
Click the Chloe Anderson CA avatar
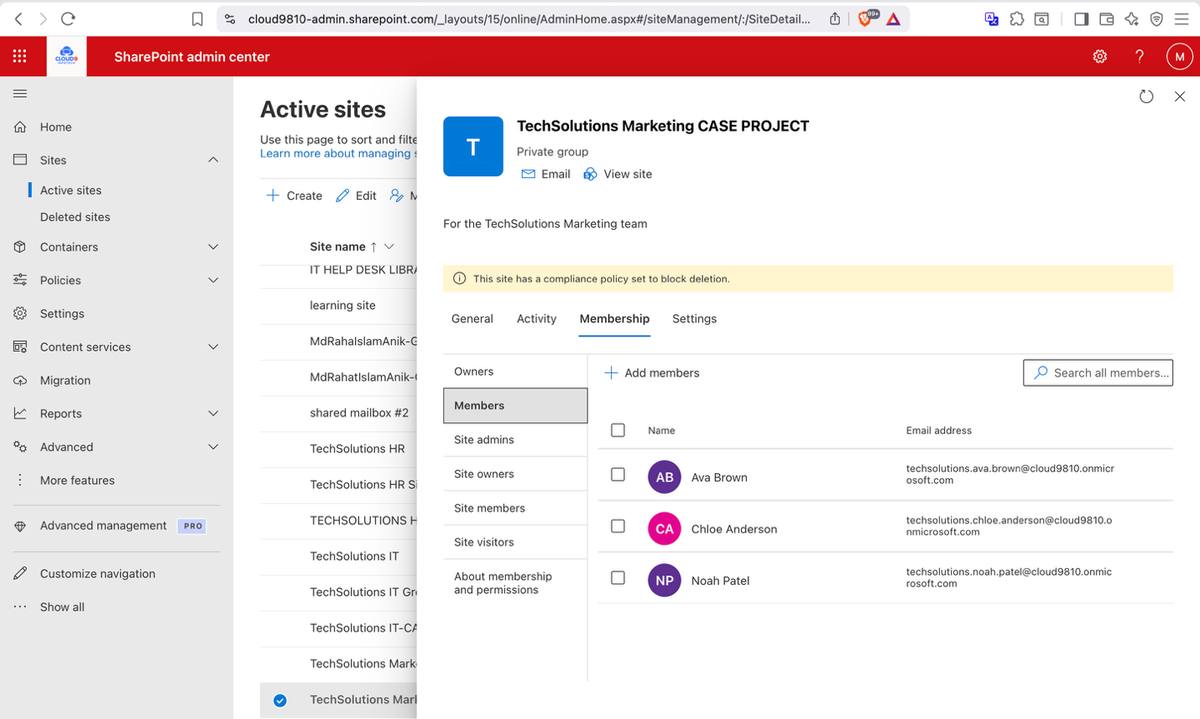click(665, 529)
